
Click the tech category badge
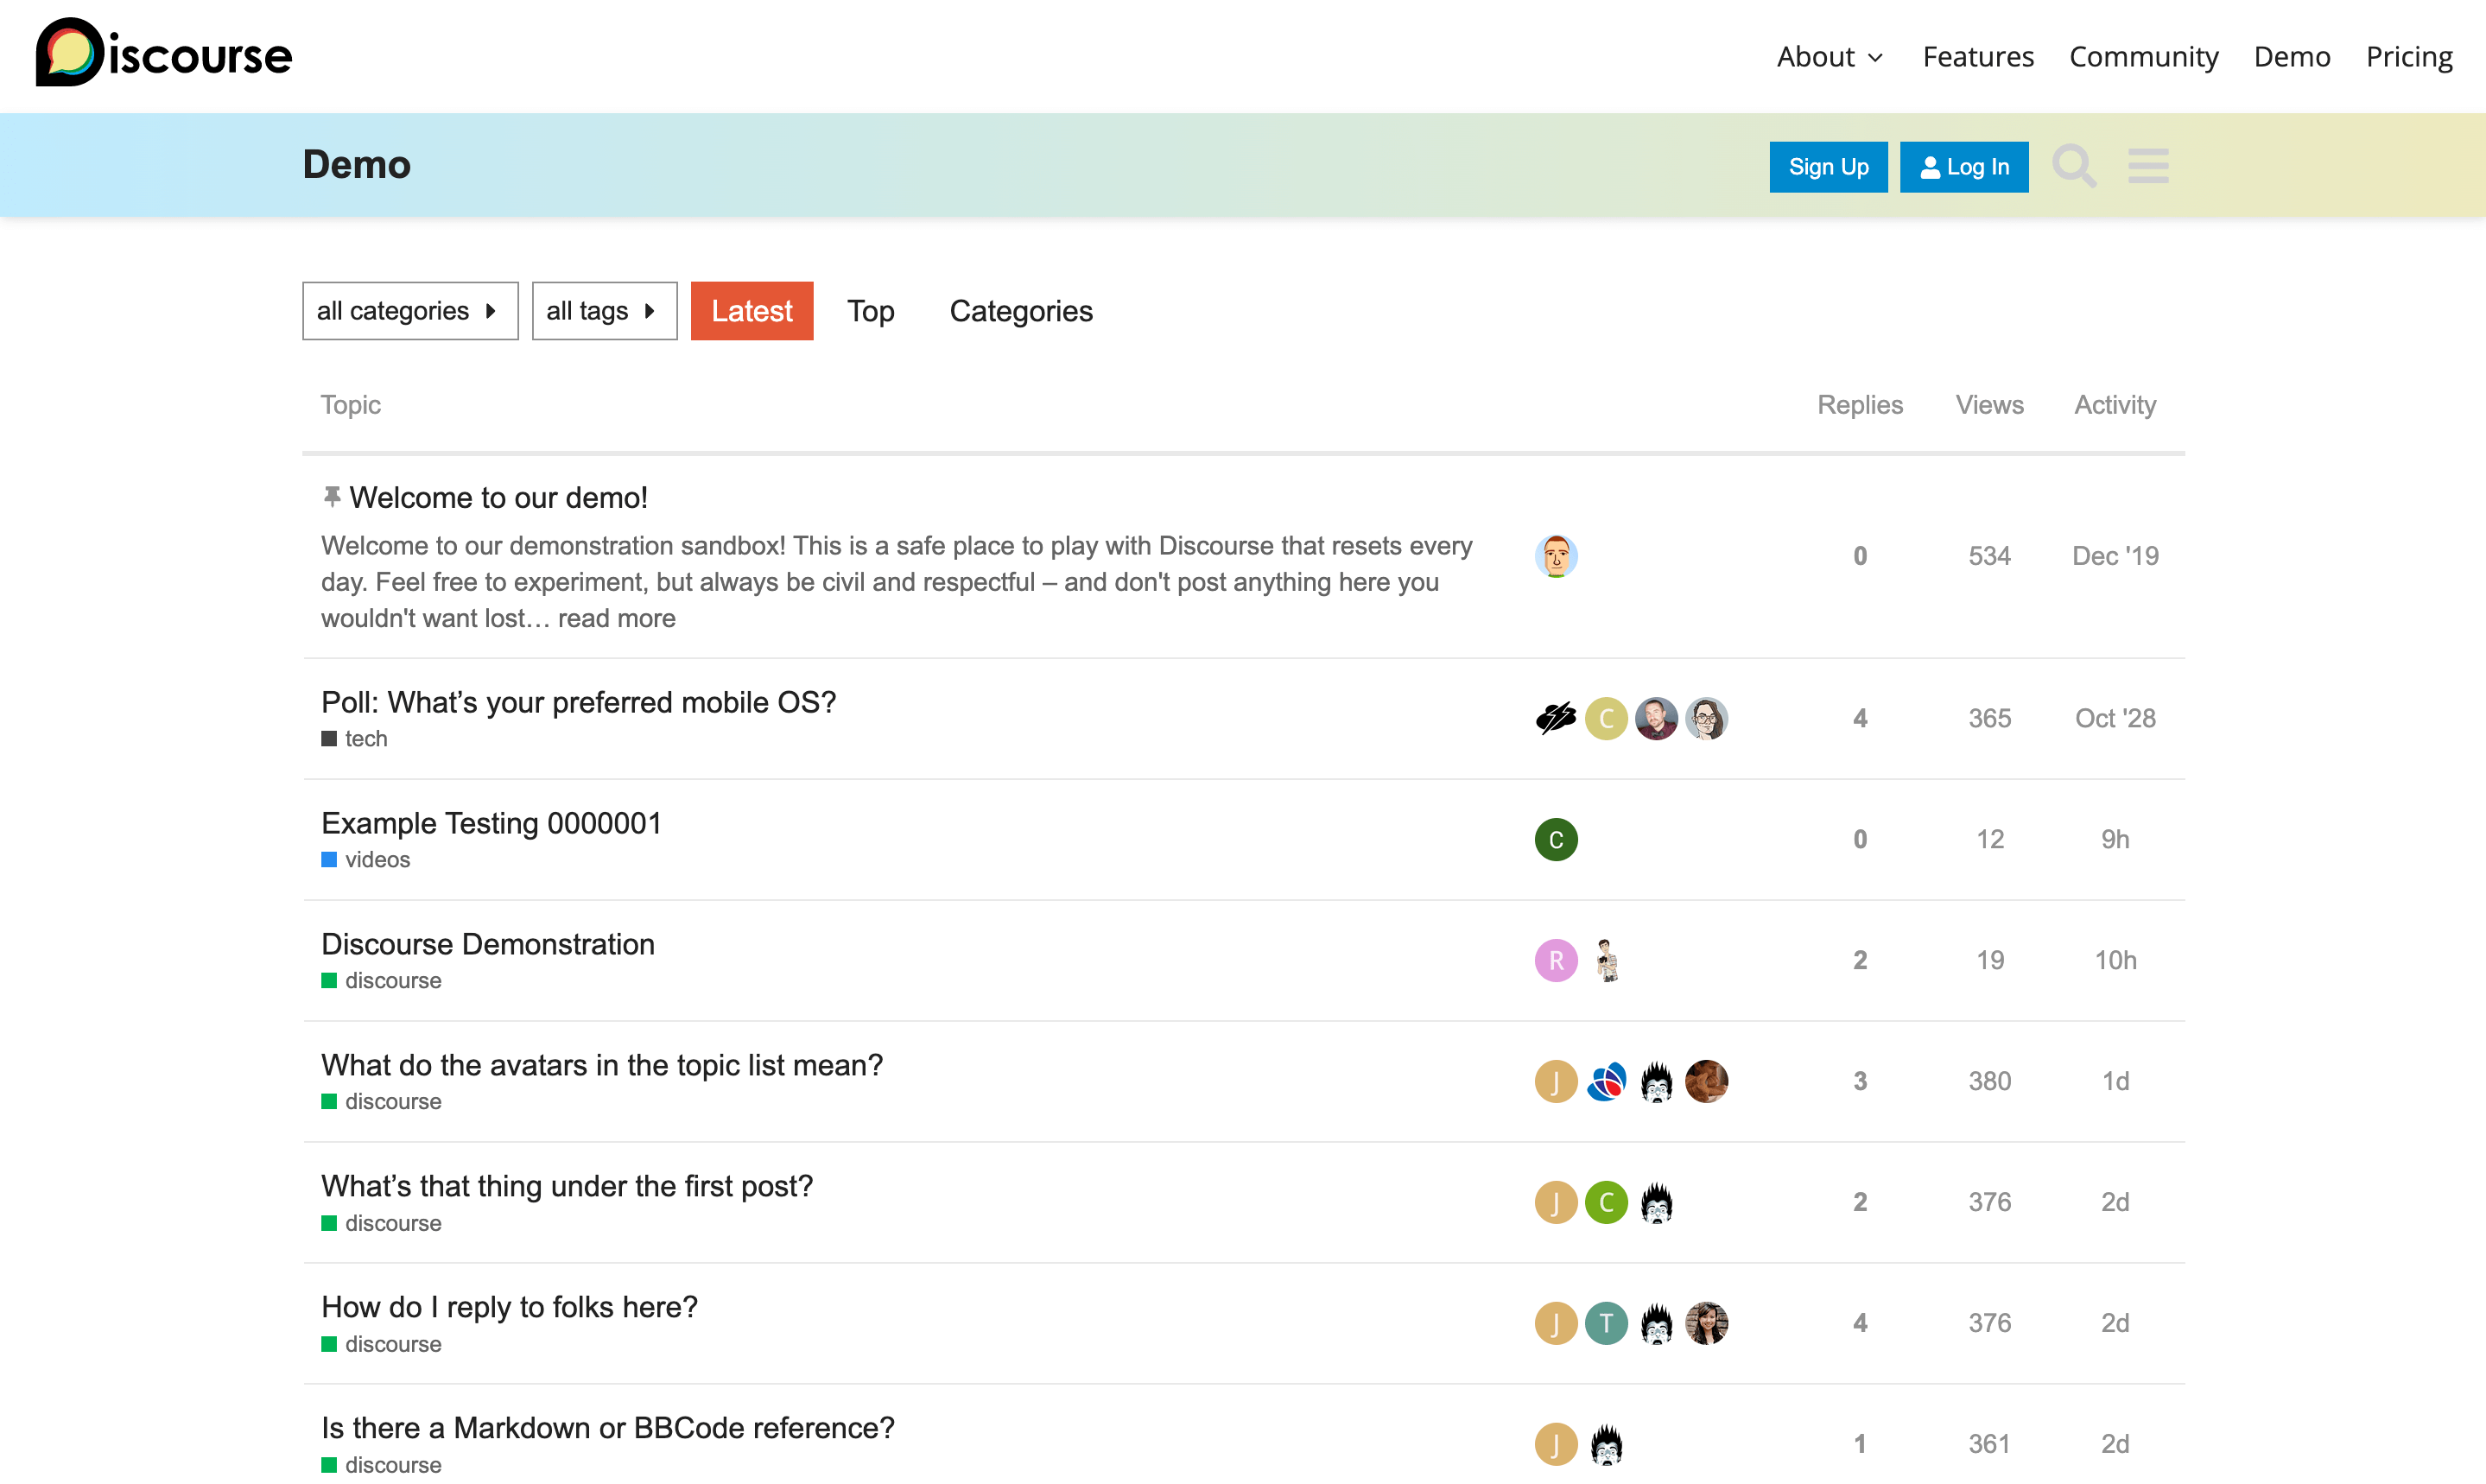coord(354,739)
